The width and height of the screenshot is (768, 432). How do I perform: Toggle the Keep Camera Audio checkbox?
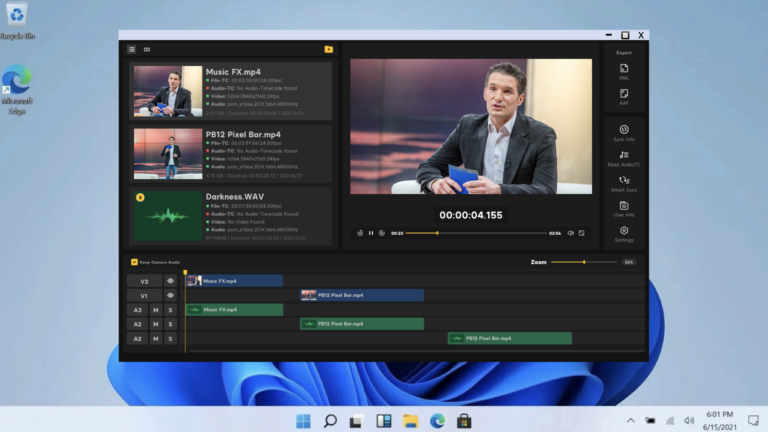[135, 262]
